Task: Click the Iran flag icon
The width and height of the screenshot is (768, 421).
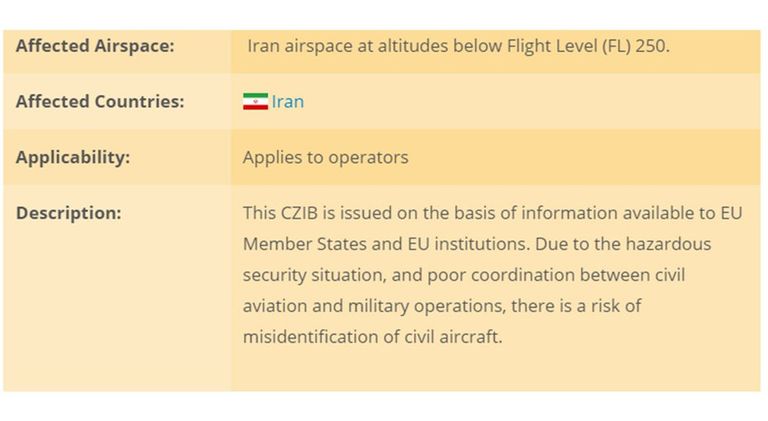Action: [255, 101]
